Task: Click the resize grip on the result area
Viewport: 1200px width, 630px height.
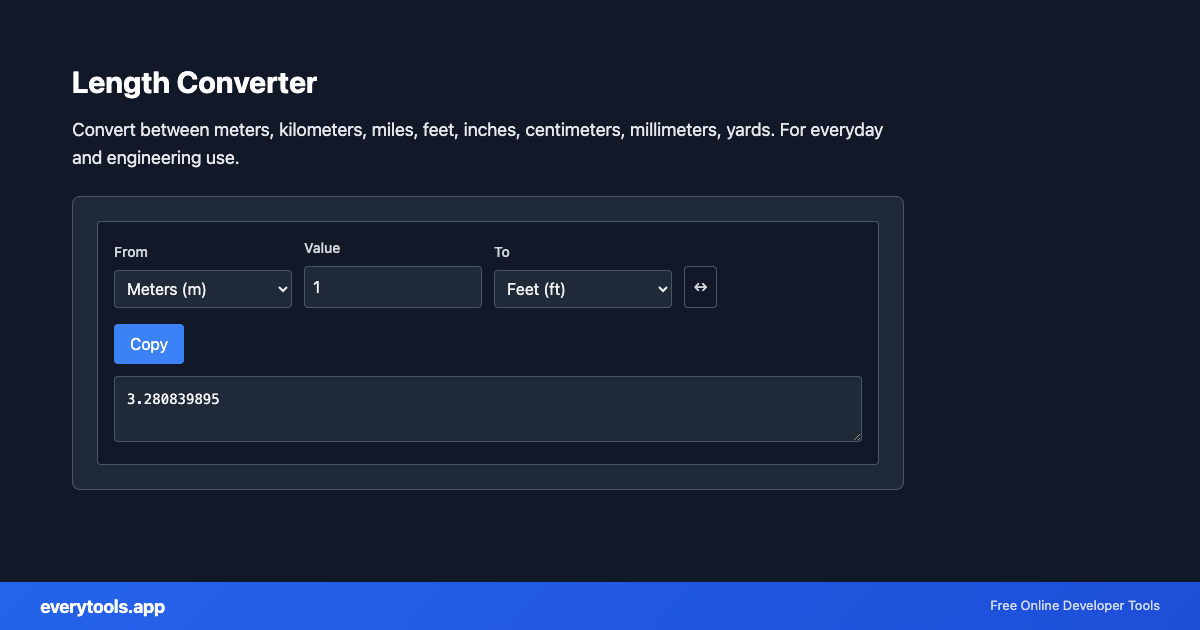Action: coord(857,437)
